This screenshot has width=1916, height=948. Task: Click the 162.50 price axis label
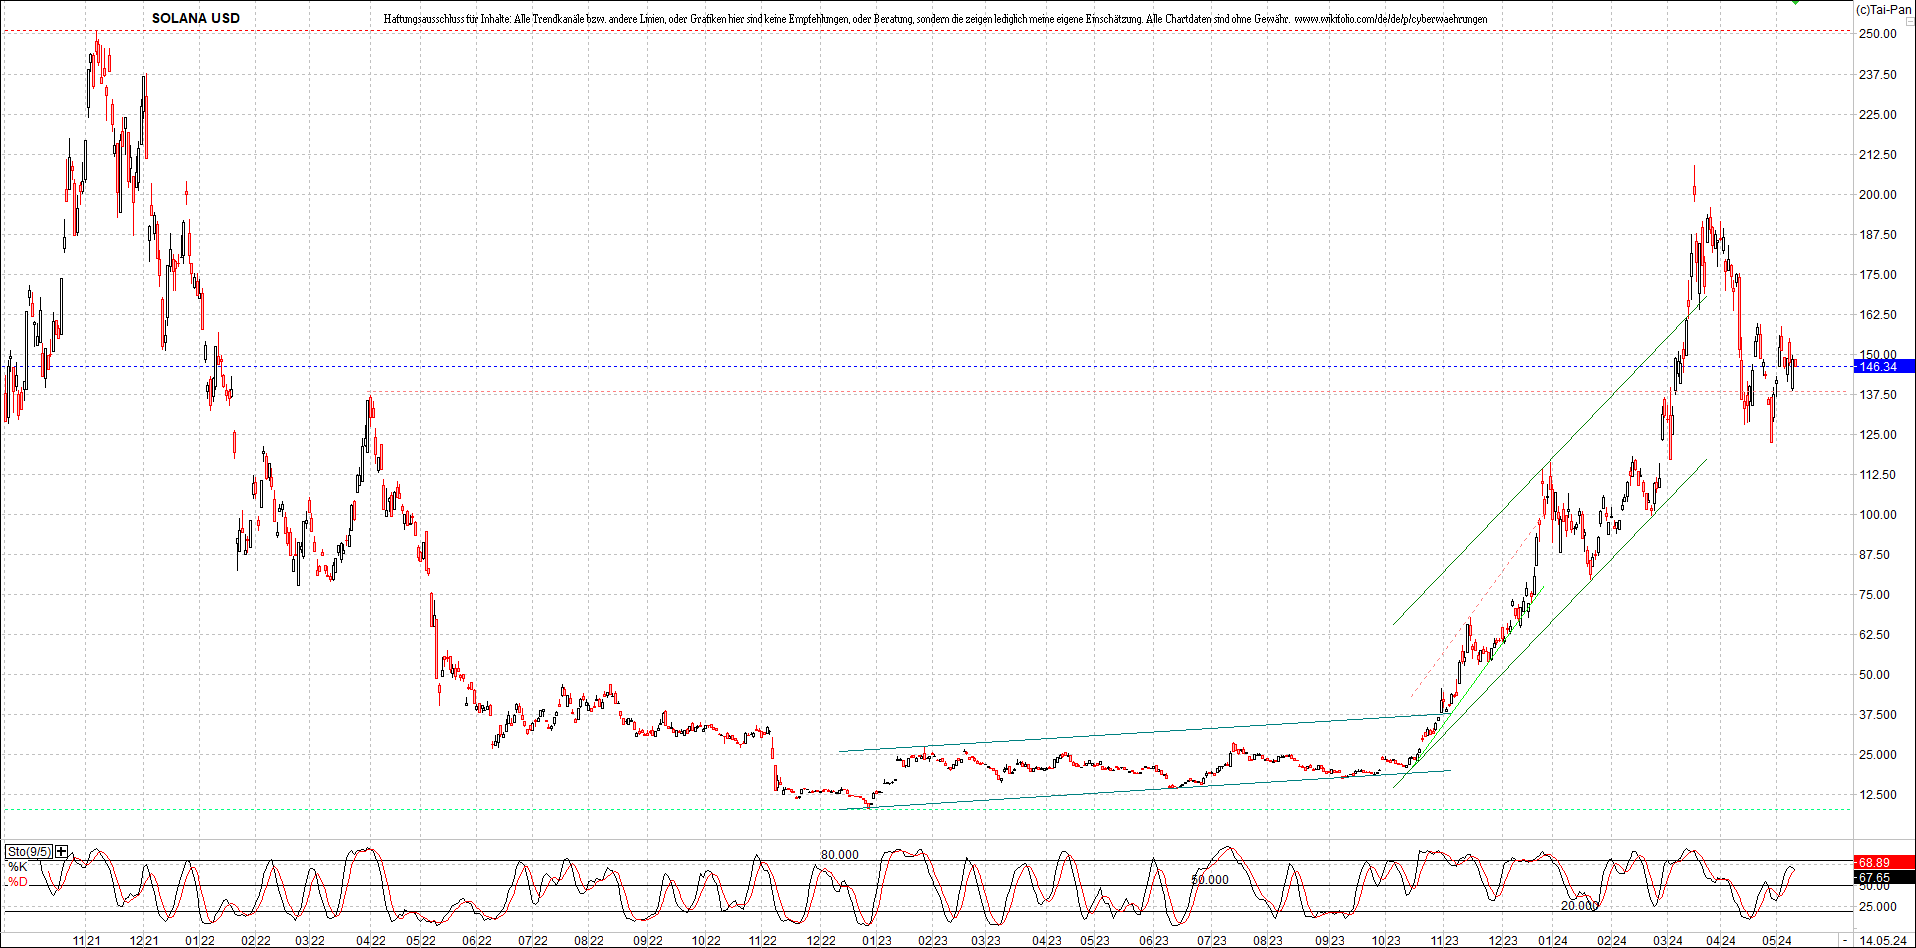click(x=1877, y=315)
